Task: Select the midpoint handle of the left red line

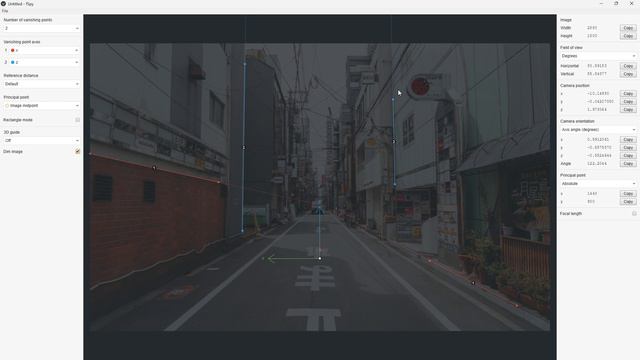Action: (x=154, y=168)
